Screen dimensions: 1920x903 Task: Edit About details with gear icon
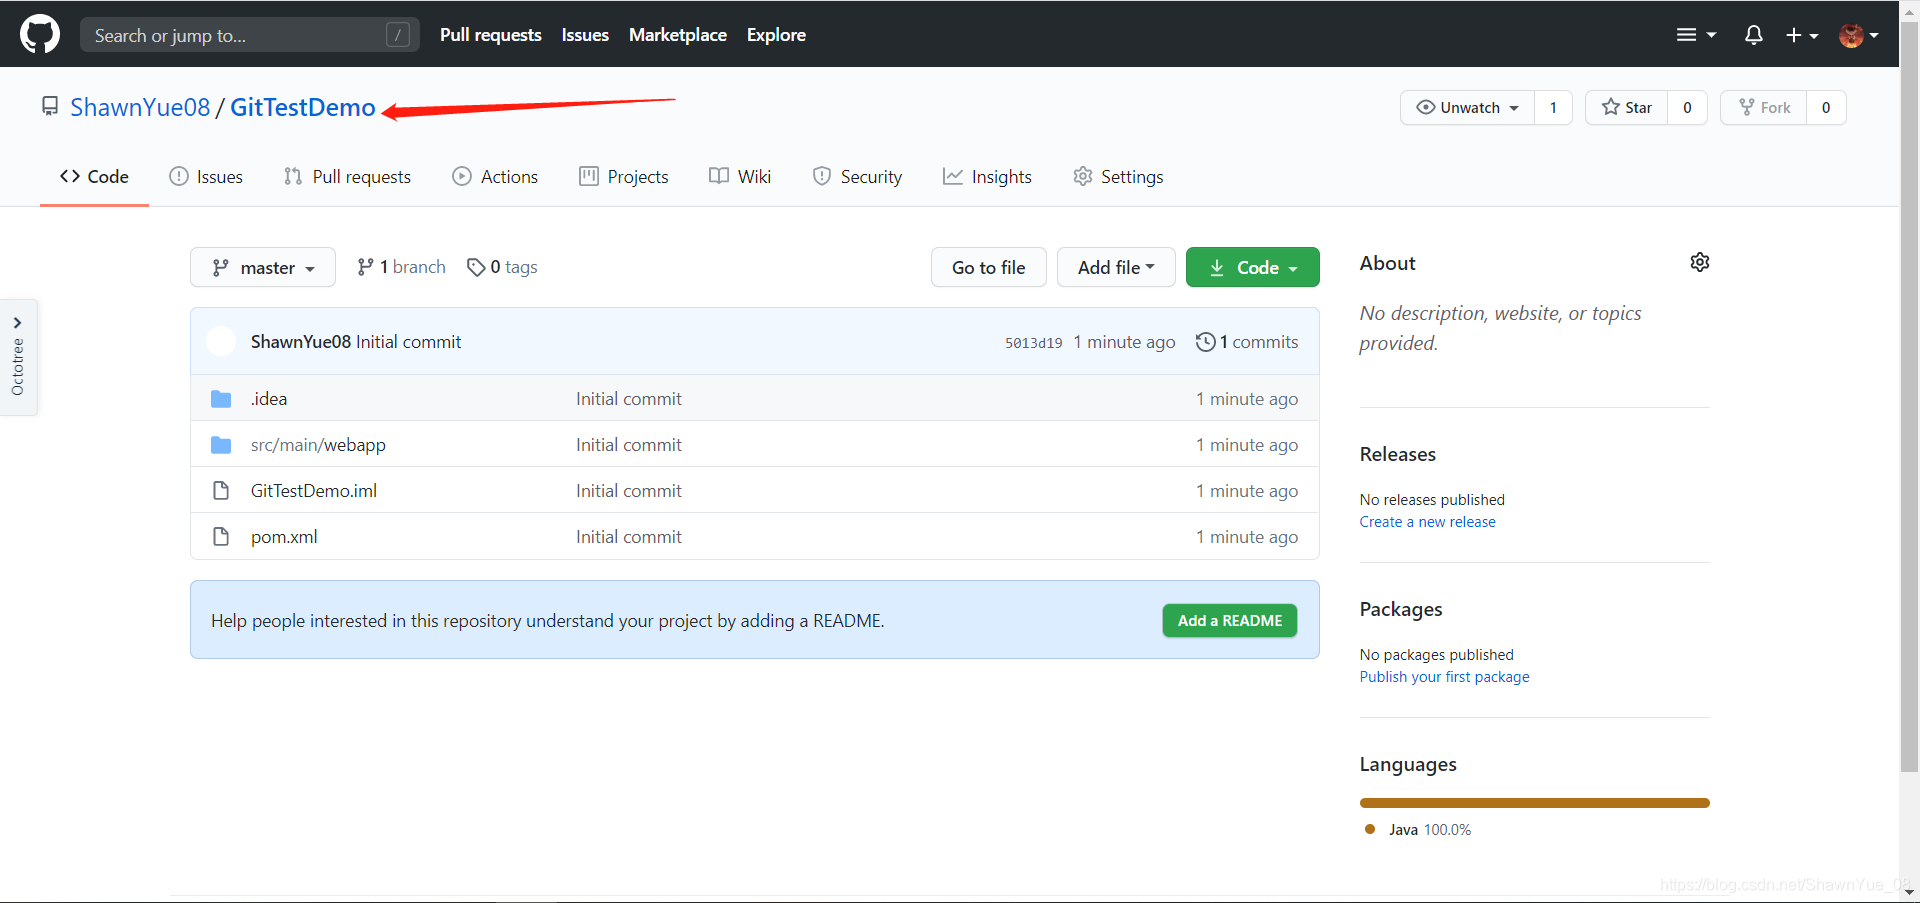(1700, 262)
